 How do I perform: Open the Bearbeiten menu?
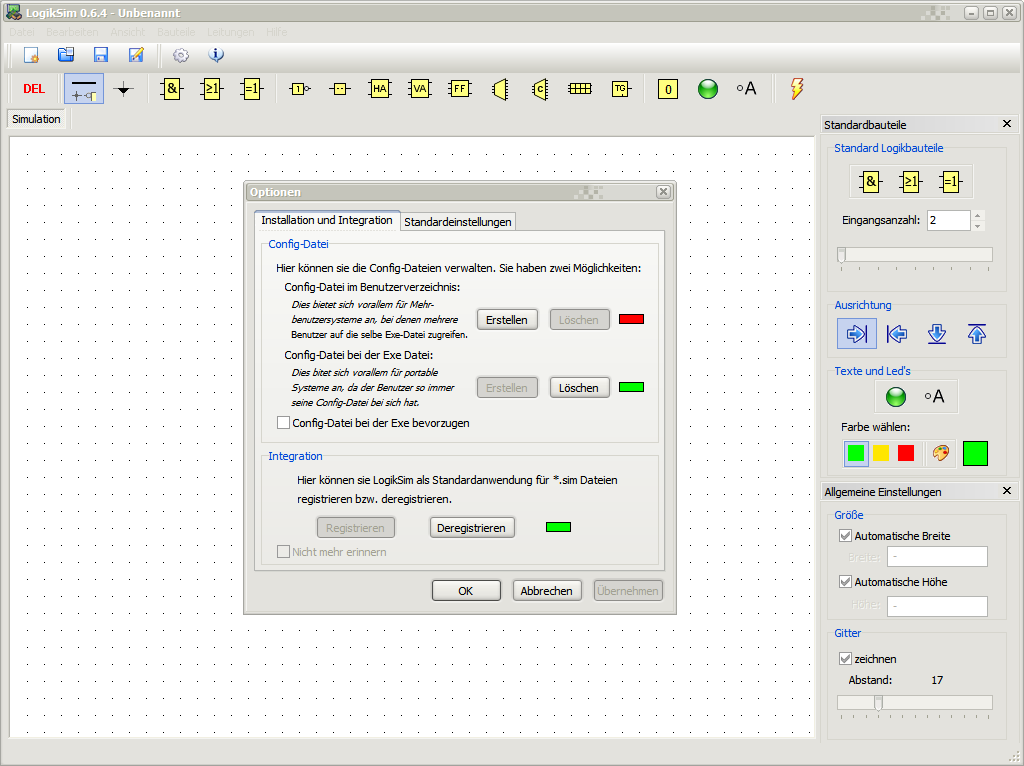[x=72, y=32]
